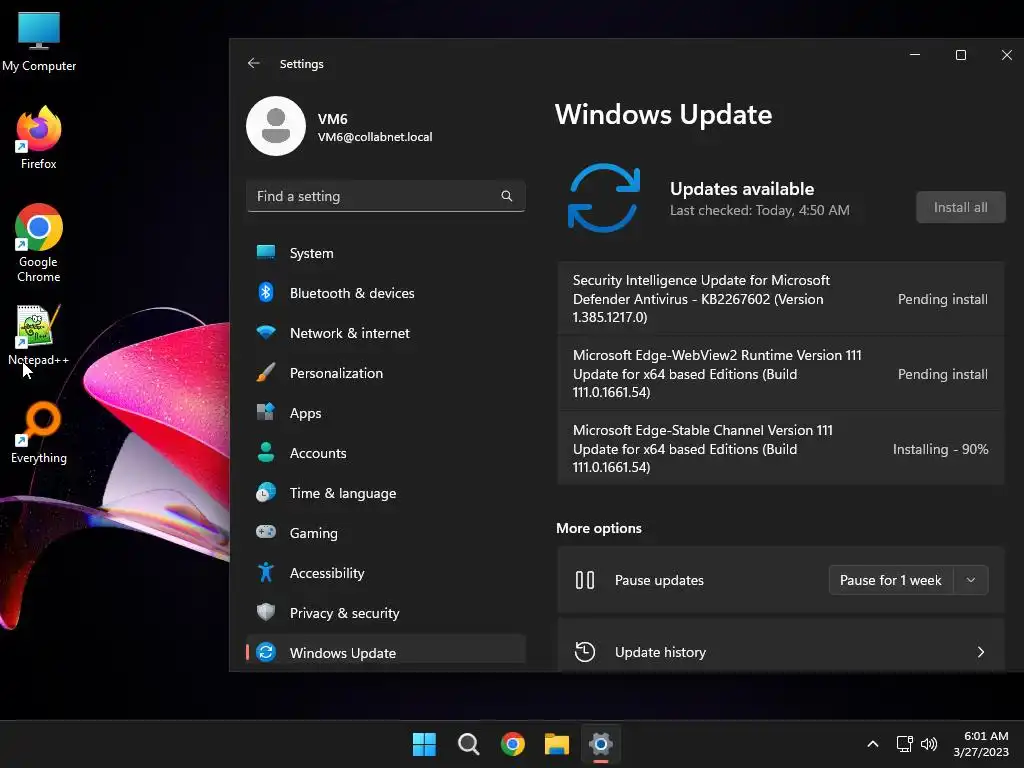The height and width of the screenshot is (768, 1024).
Task: Click the Settings window title
Action: tap(302, 63)
